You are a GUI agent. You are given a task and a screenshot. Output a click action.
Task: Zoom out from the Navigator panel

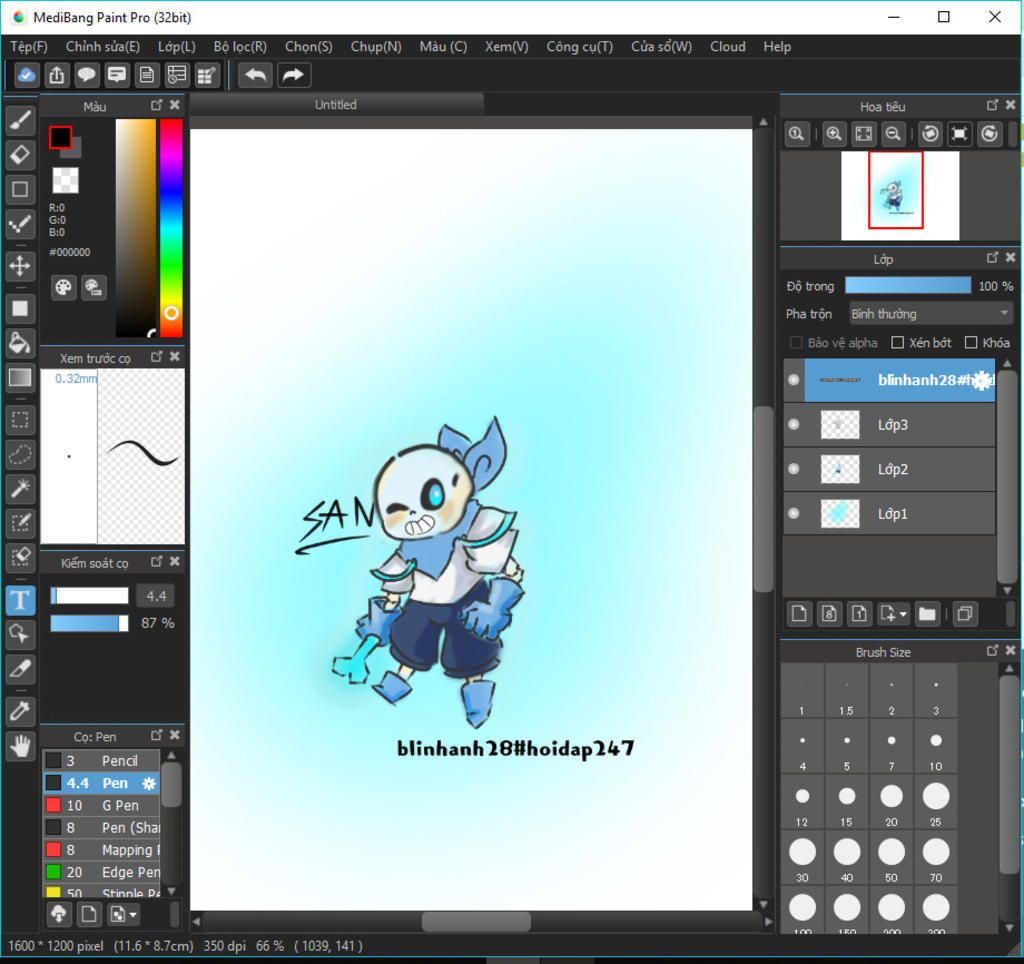point(893,134)
